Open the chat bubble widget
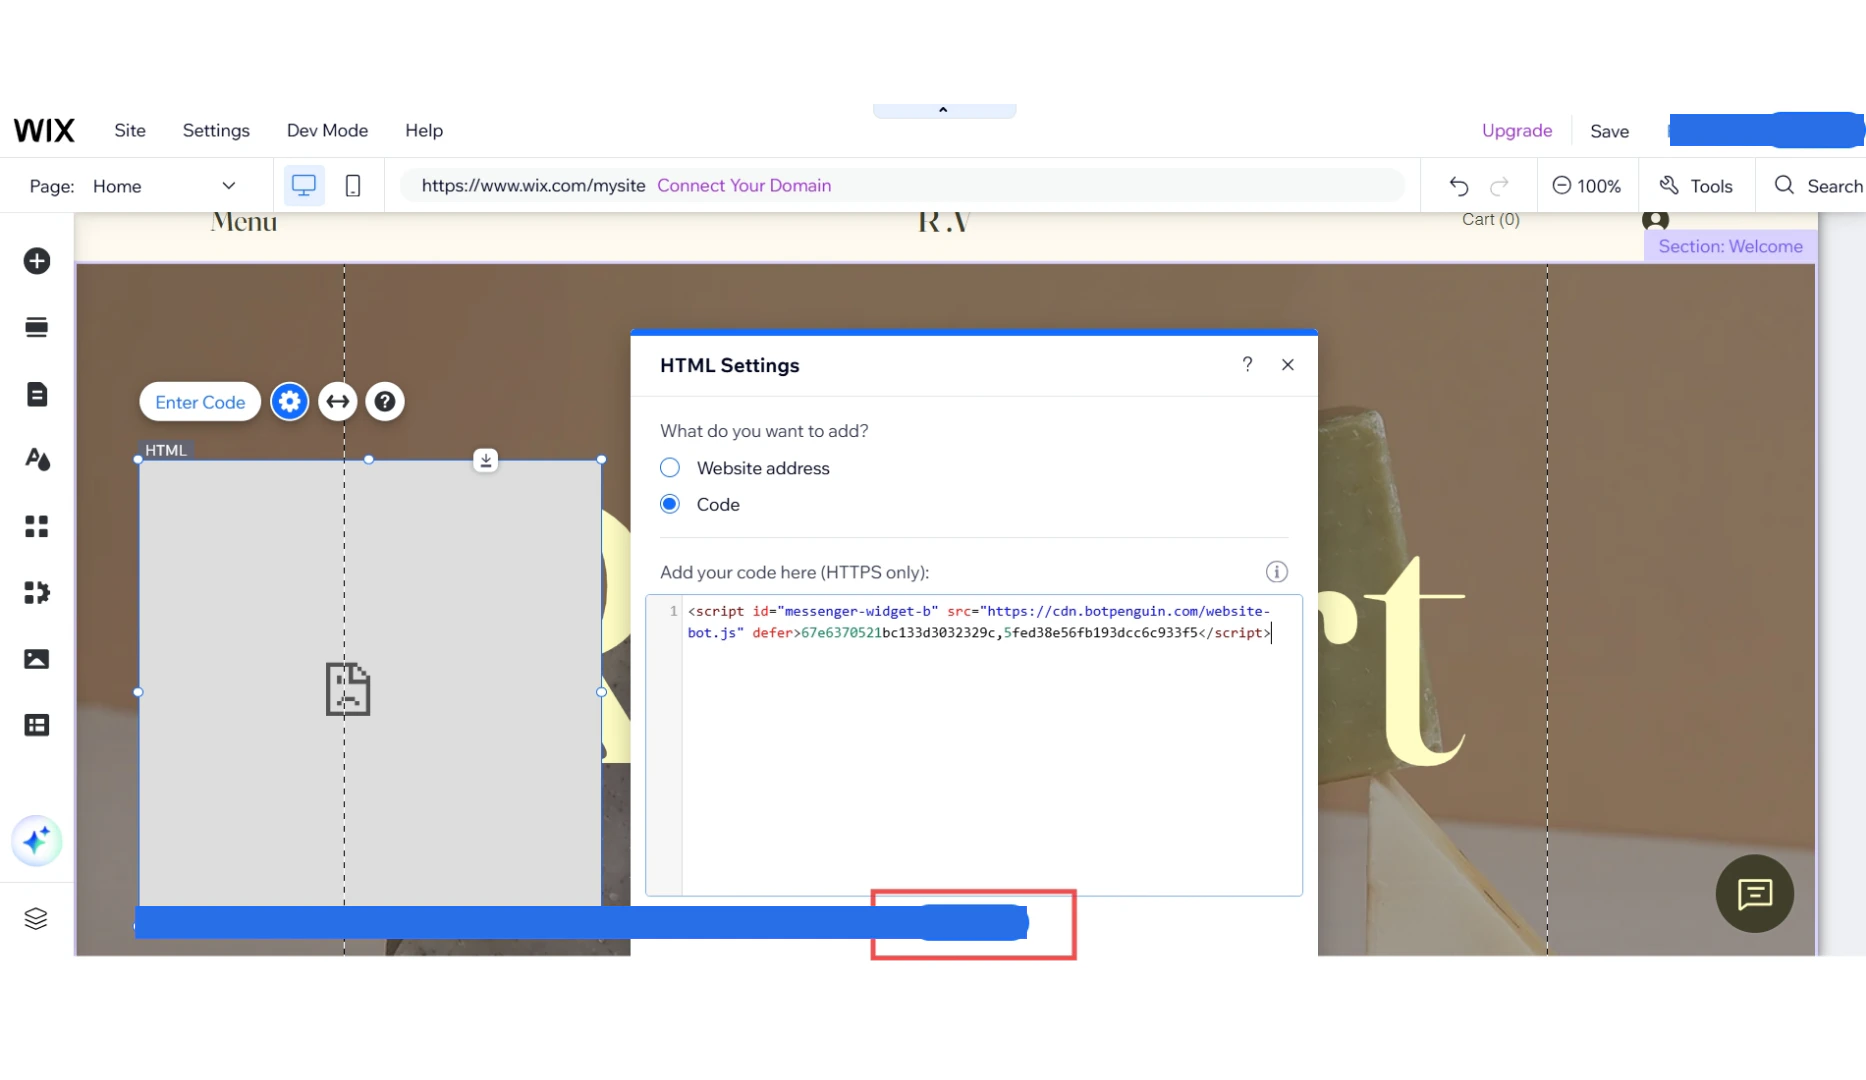The image size is (1866, 1080). [x=1755, y=894]
